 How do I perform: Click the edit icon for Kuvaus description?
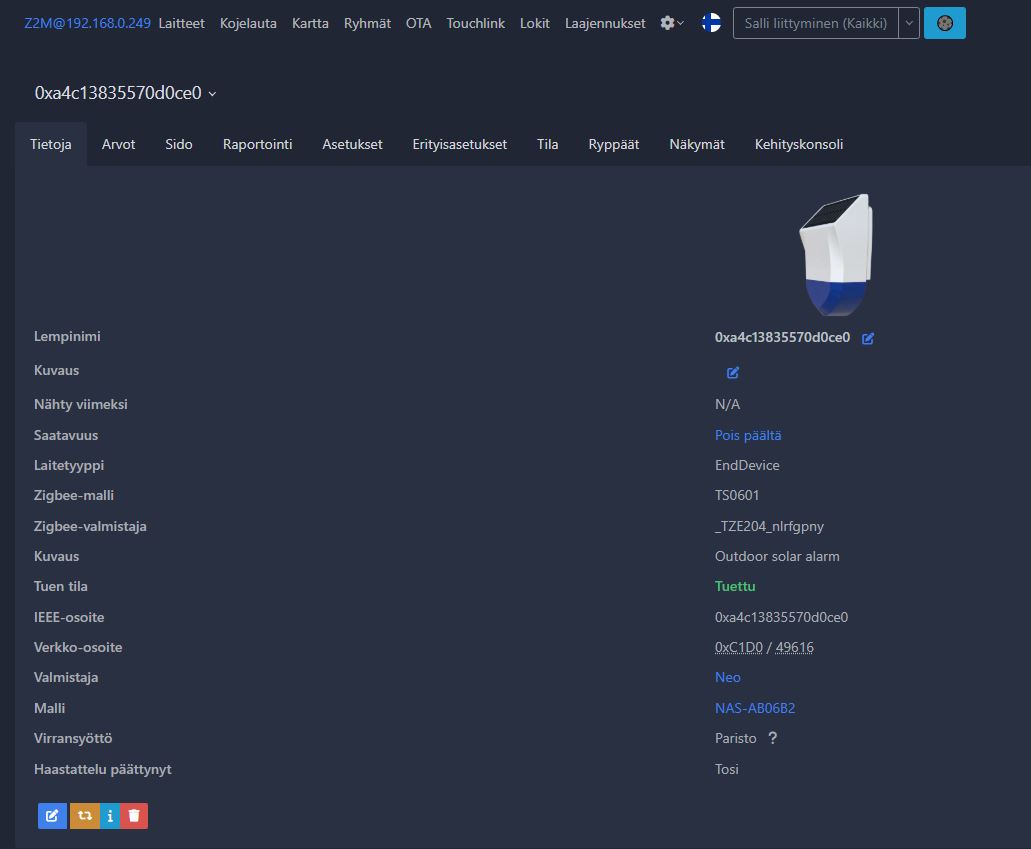point(733,372)
